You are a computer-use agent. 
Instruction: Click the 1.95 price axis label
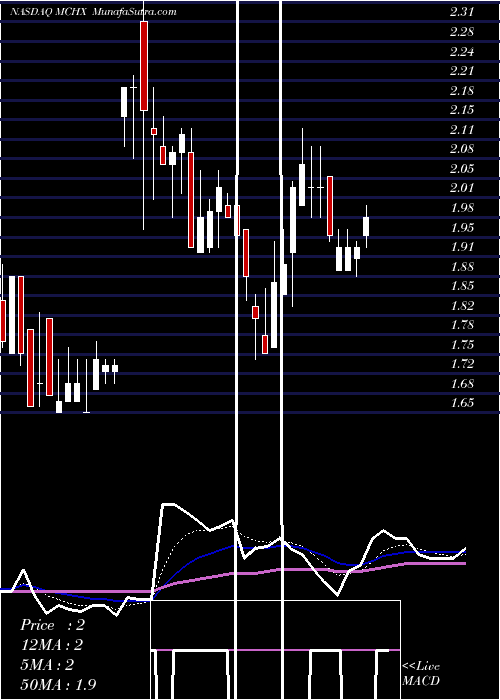(462, 227)
